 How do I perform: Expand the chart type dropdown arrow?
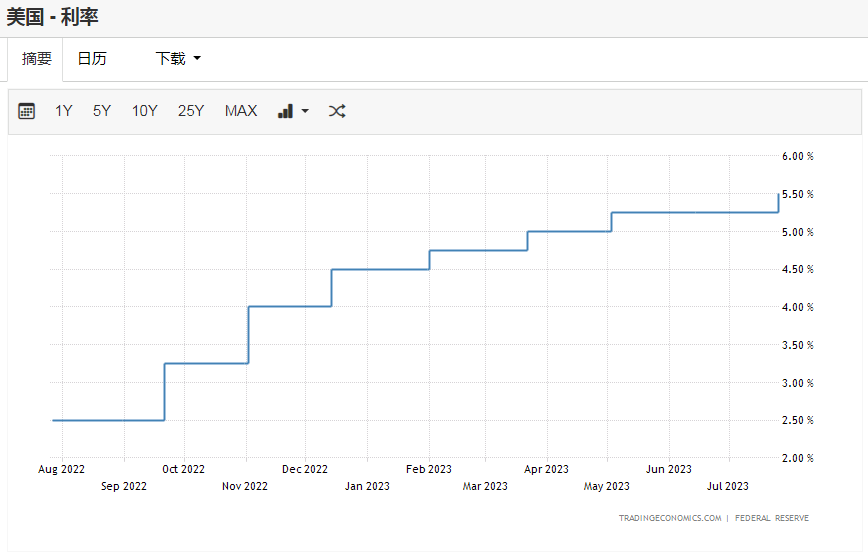305,111
